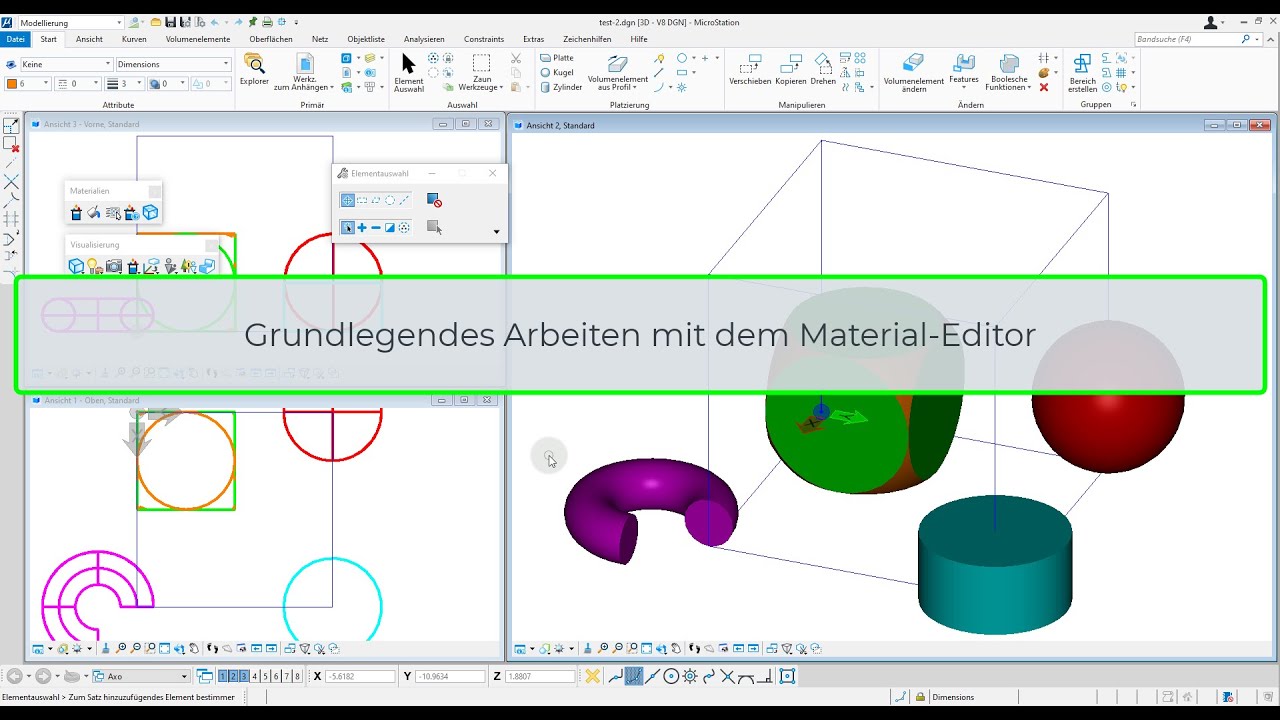The image size is (1280, 720).
Task: Click the X coordinate field
Action: pos(361,677)
